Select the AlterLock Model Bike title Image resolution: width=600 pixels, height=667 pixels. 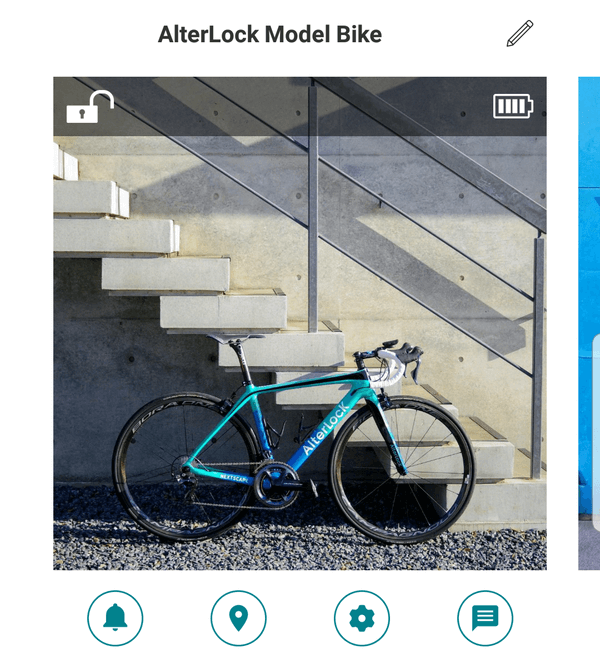270,34
